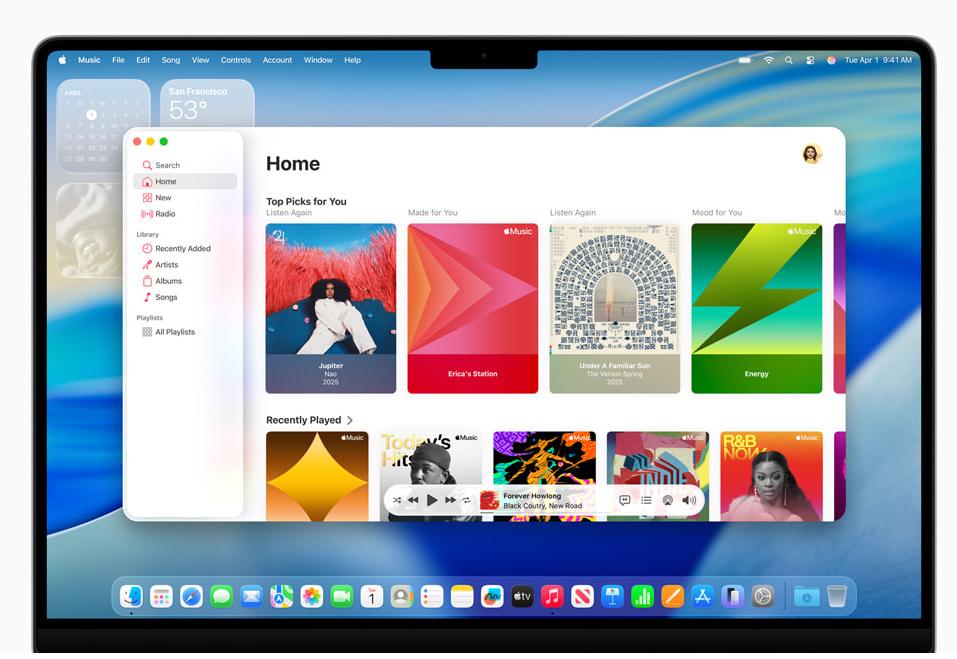Open Numbers from the Dock
The width and height of the screenshot is (957, 659).
tap(642, 596)
